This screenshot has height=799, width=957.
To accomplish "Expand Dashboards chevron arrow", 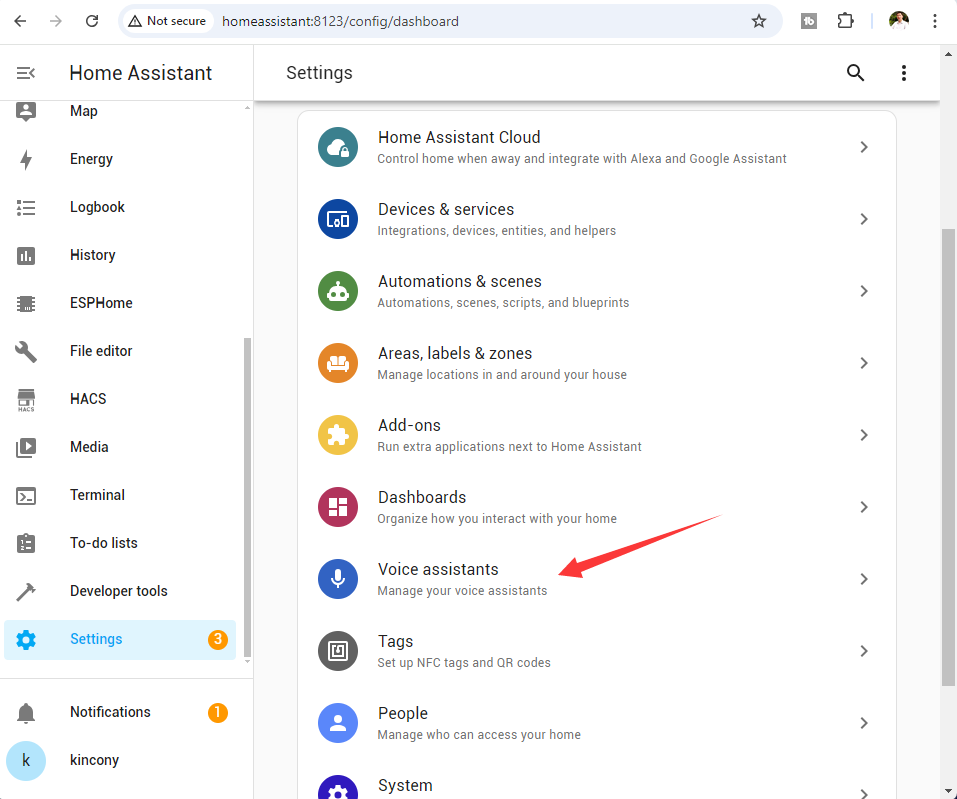I will [x=864, y=507].
